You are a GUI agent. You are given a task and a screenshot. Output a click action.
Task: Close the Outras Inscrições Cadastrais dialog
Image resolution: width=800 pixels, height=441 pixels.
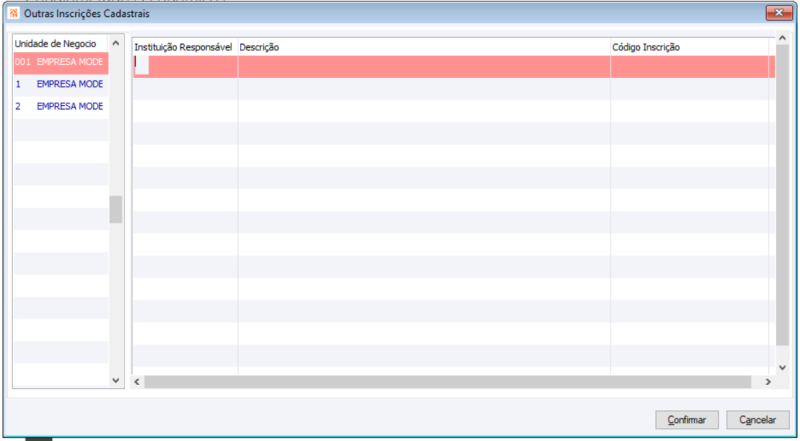(x=779, y=13)
